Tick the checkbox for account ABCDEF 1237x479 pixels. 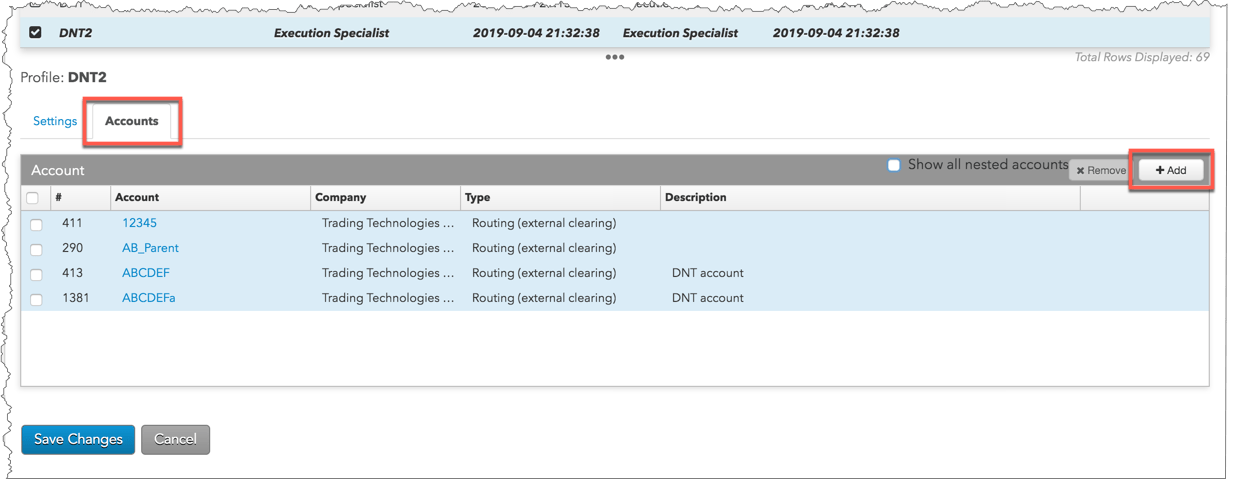coord(36,274)
